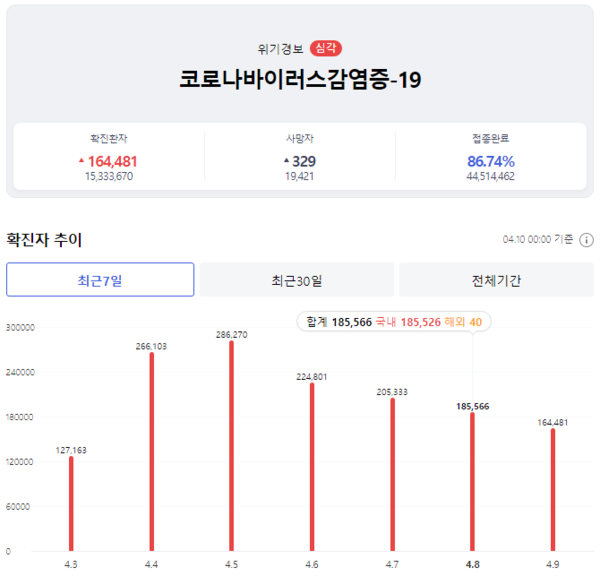
Task: Click the highlighted 4.8 bar of 185,566
Action: 472,482
